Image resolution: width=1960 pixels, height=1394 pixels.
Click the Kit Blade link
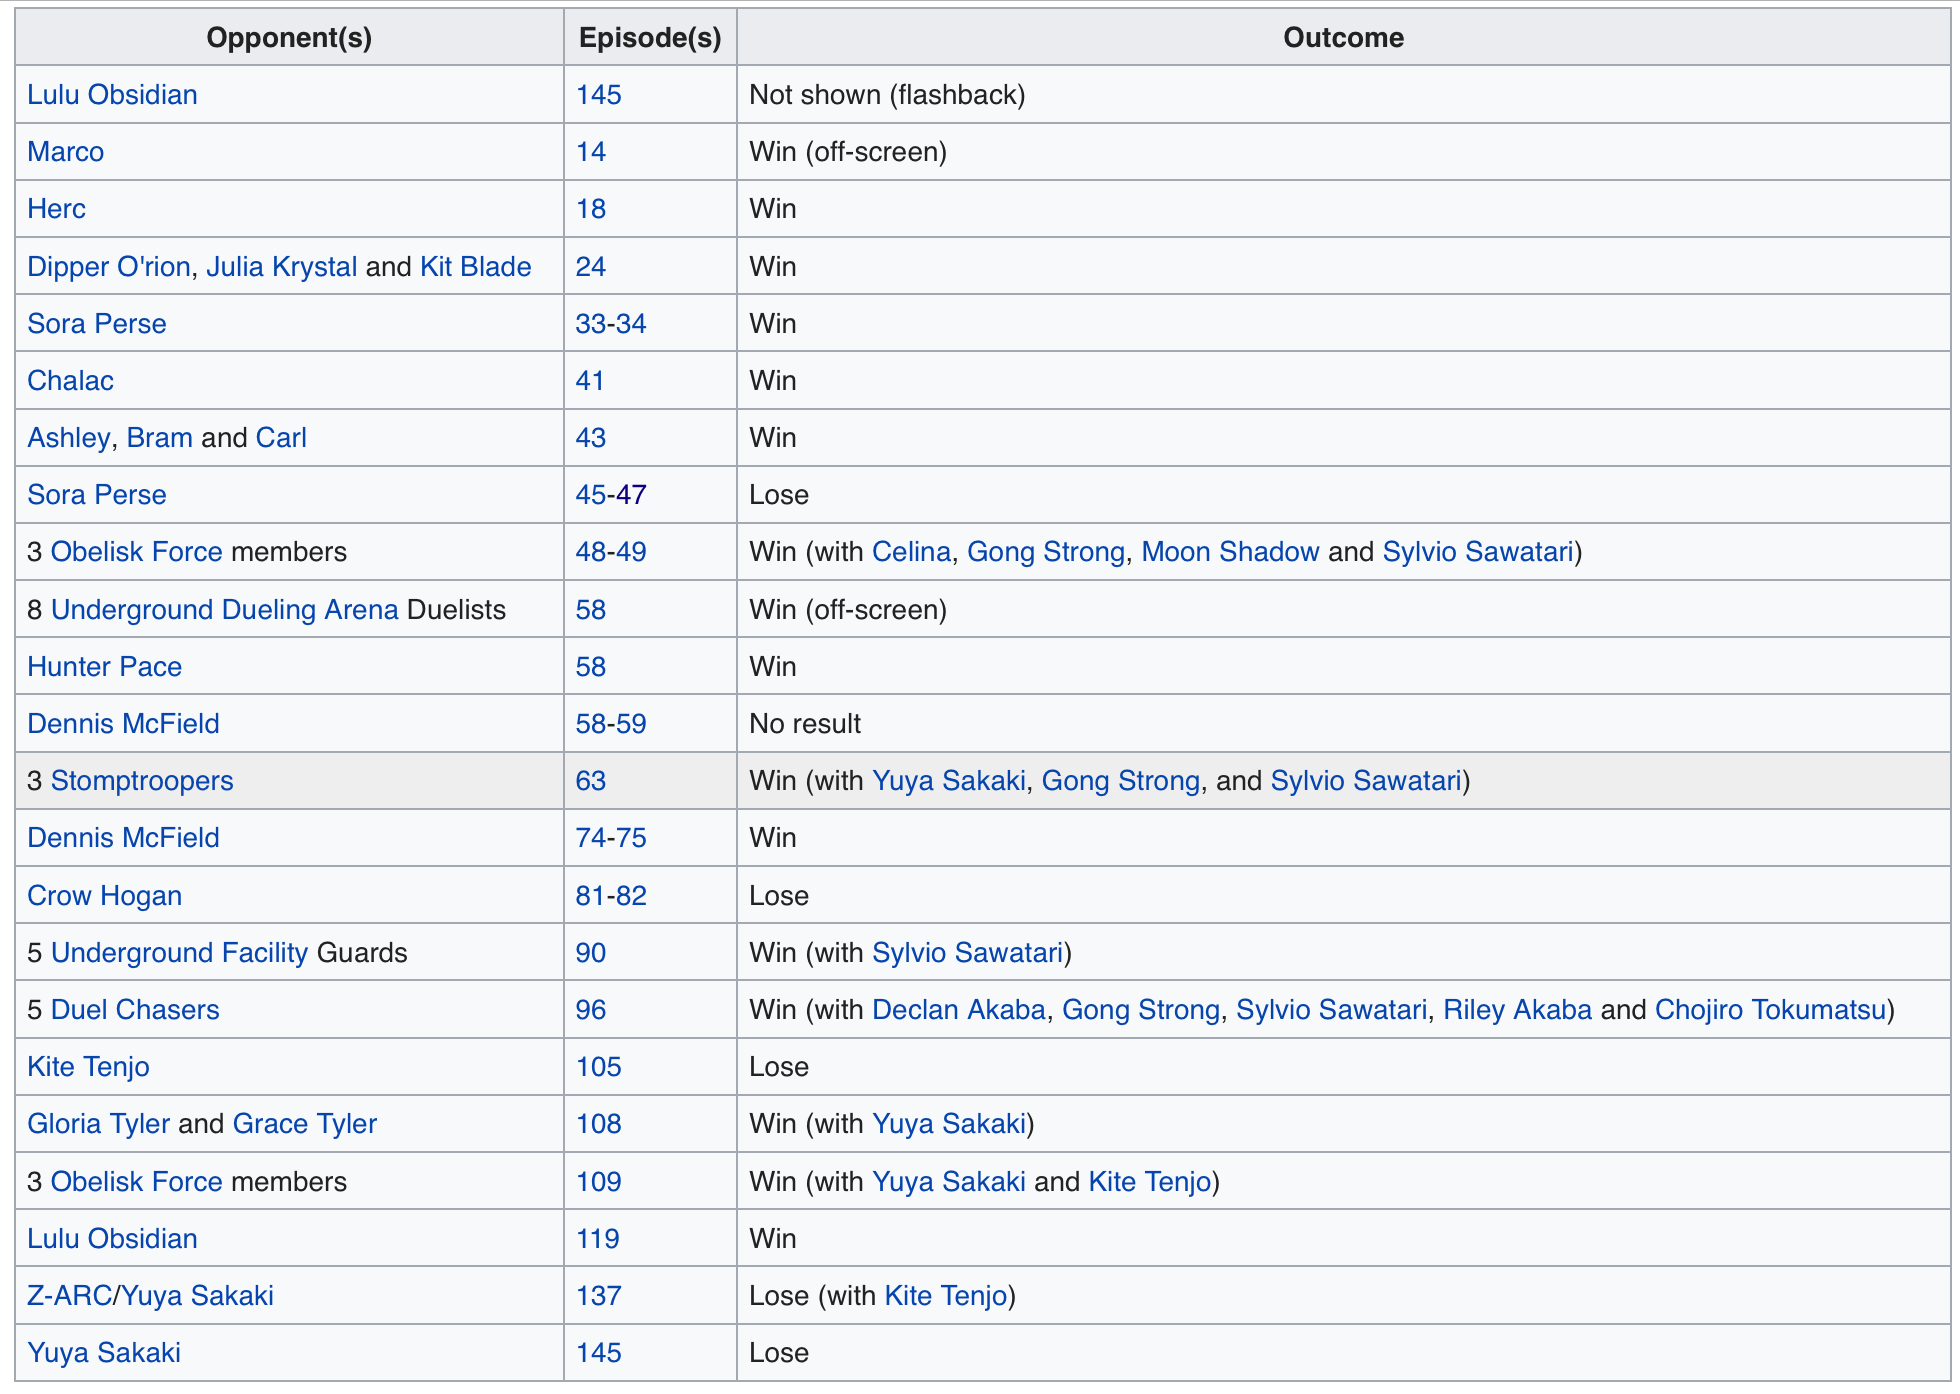pyautogui.click(x=475, y=267)
